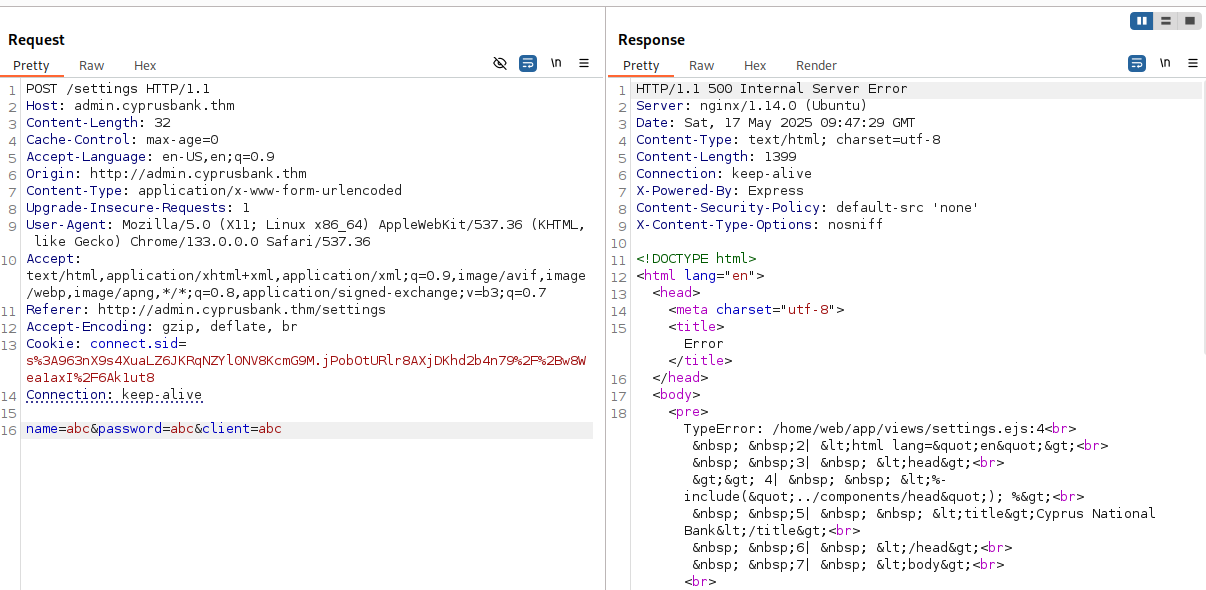Select the combined tabbed layout icon
Screen dimensions: 1206x590
[x=1189, y=21]
